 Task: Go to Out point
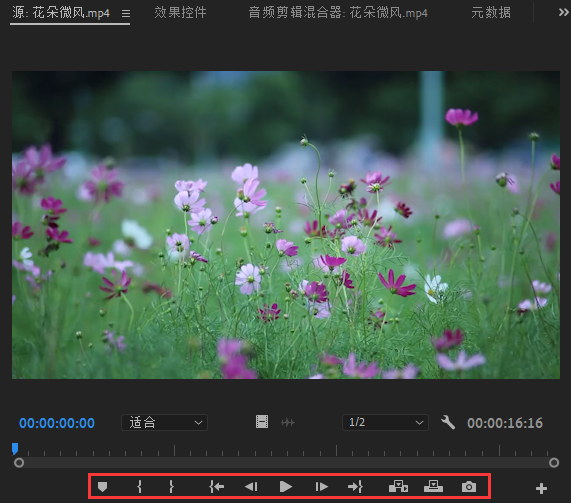coord(355,487)
